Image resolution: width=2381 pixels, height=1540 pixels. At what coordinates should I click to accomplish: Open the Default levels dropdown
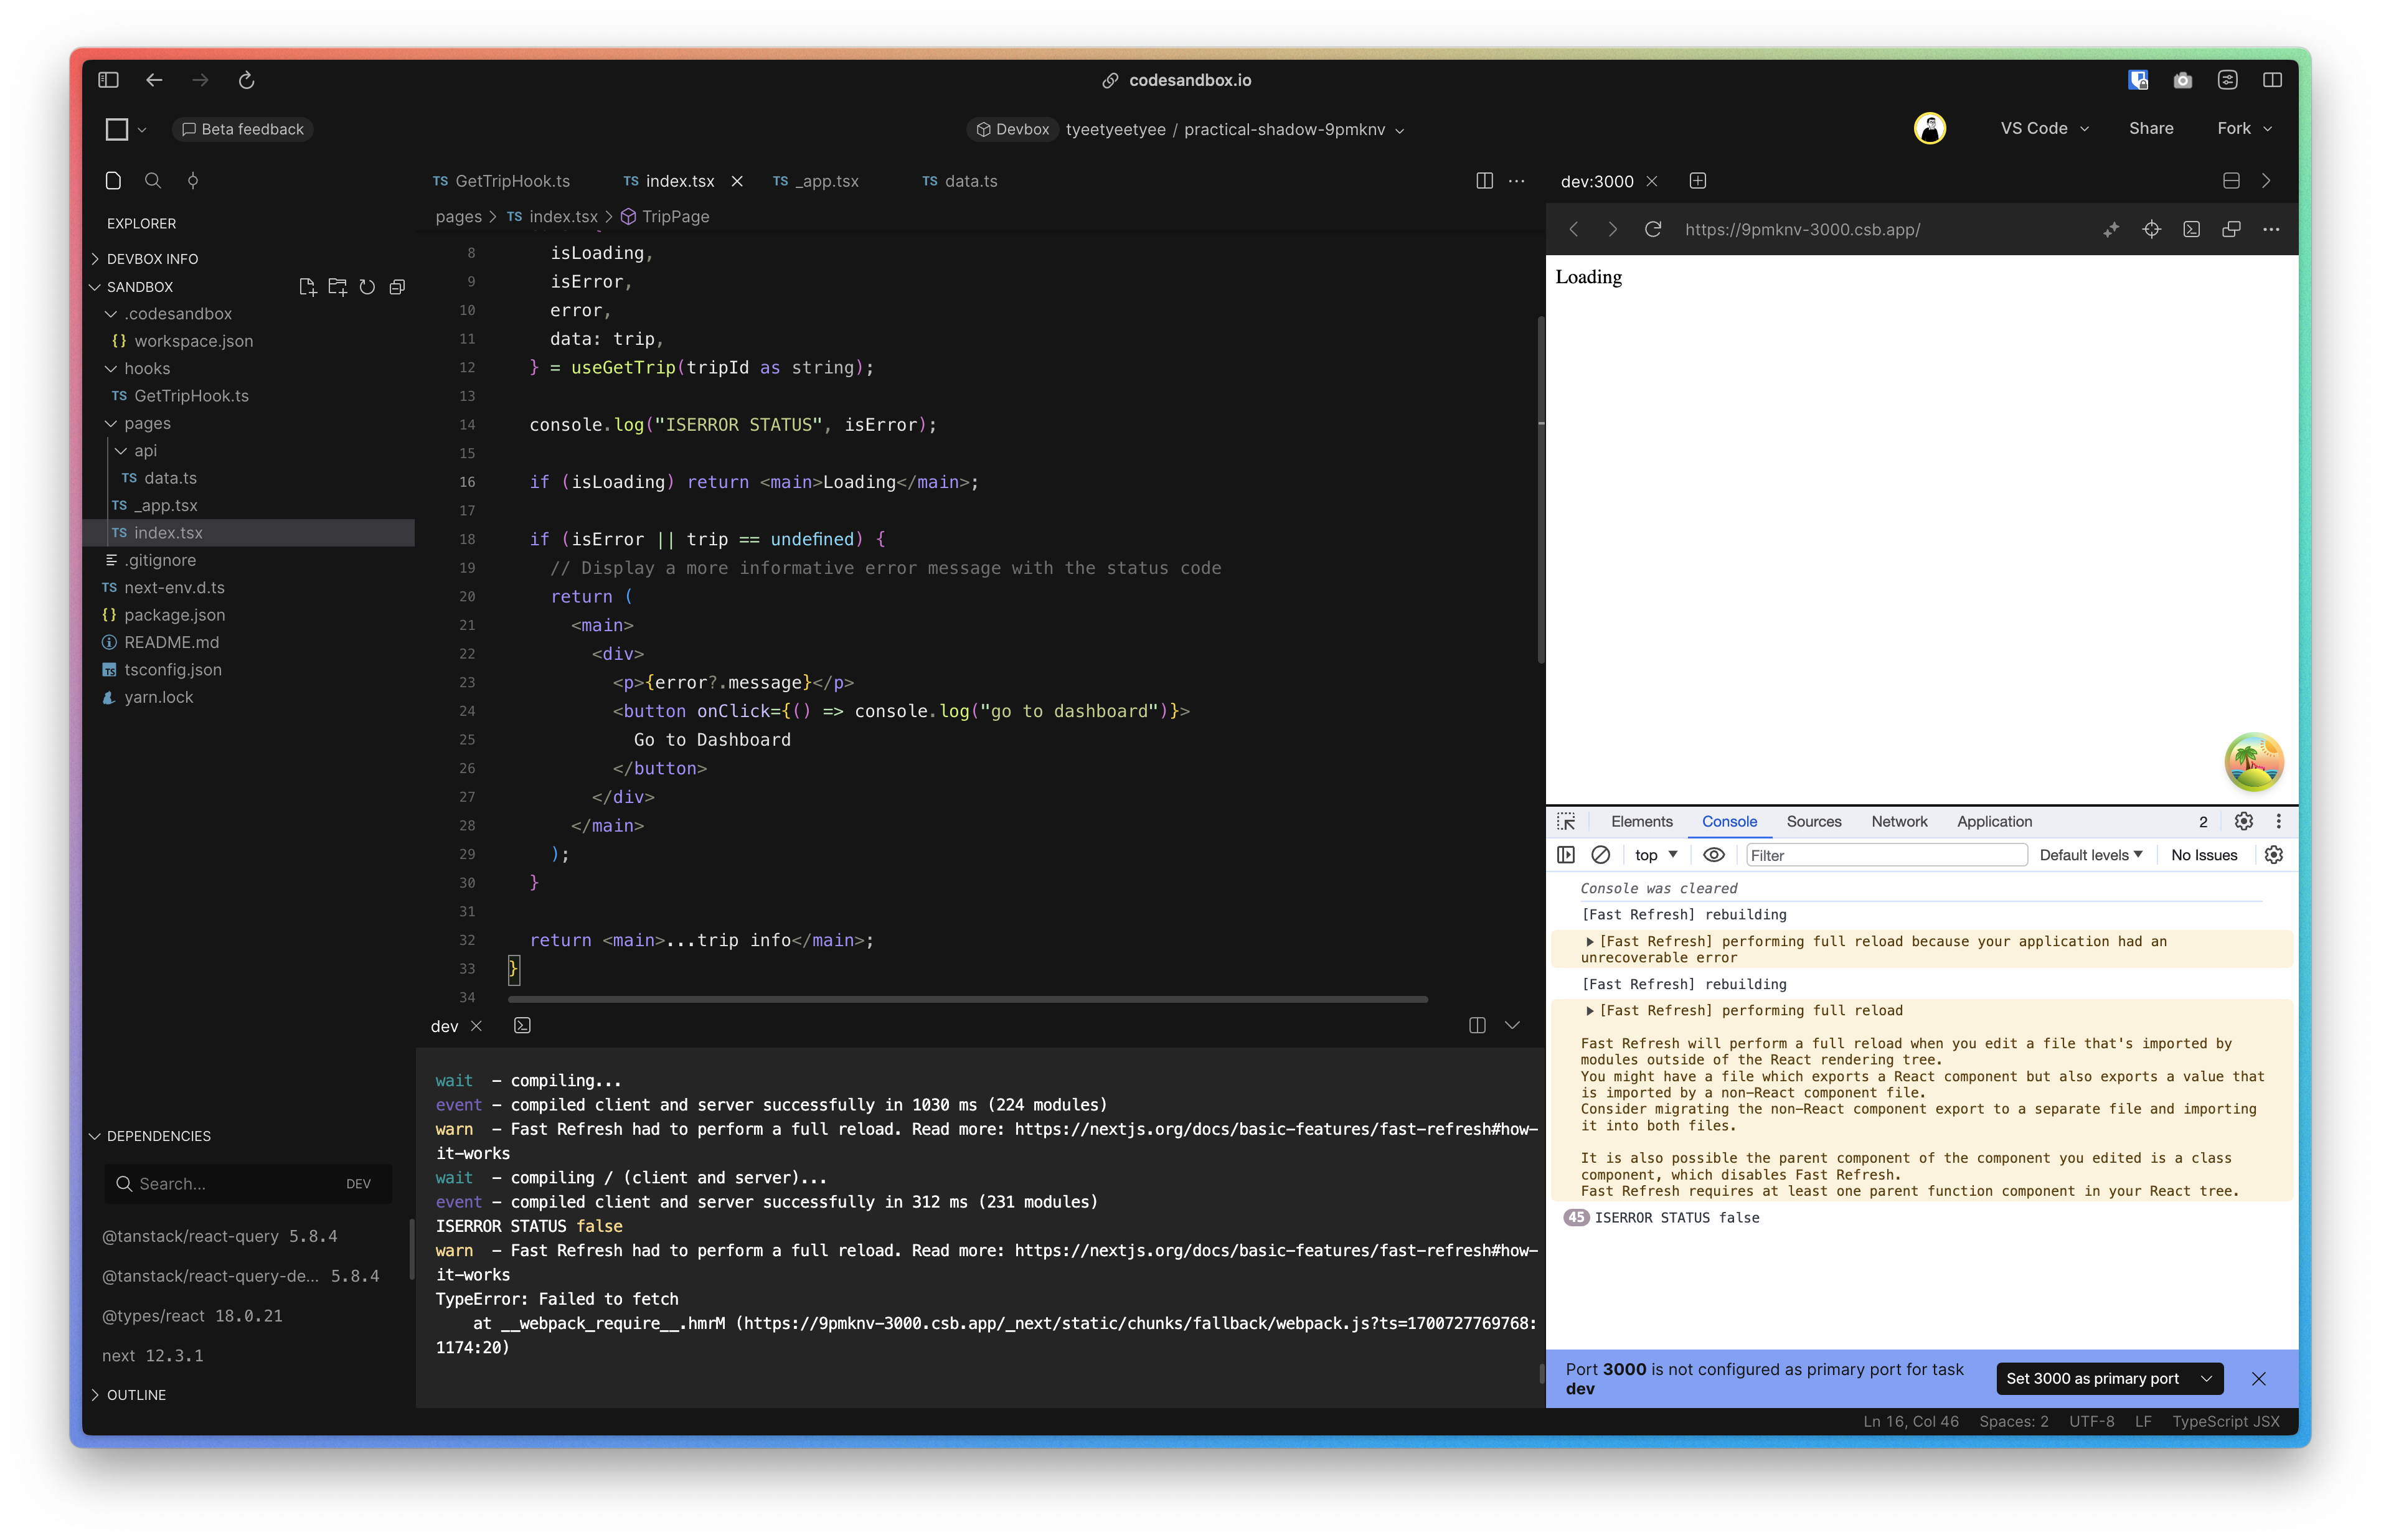(x=2090, y=855)
